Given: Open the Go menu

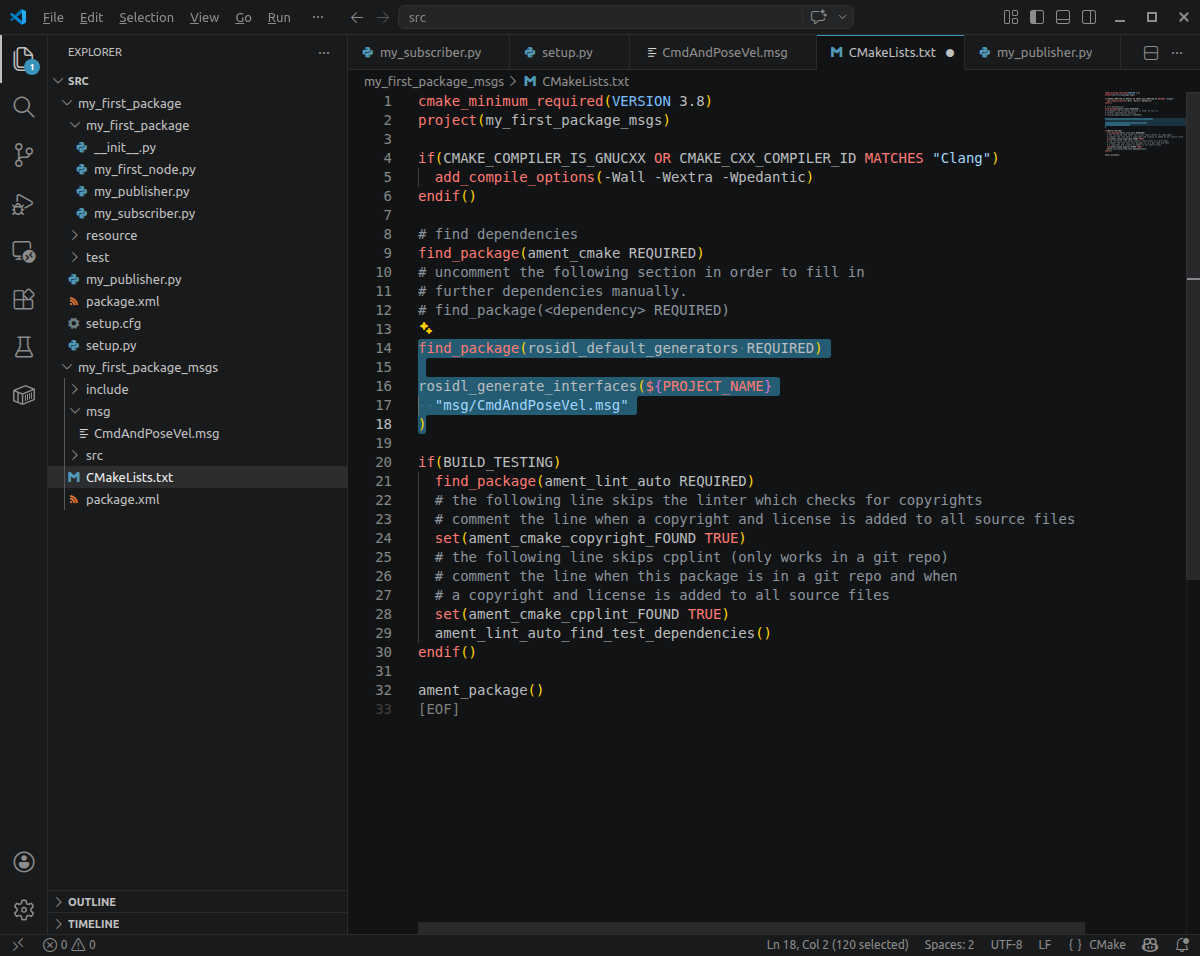Looking at the screenshot, I should point(243,17).
